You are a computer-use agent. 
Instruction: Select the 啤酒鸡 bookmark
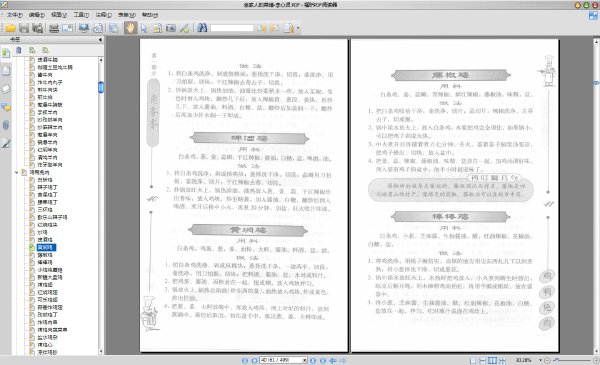[x=45, y=240]
